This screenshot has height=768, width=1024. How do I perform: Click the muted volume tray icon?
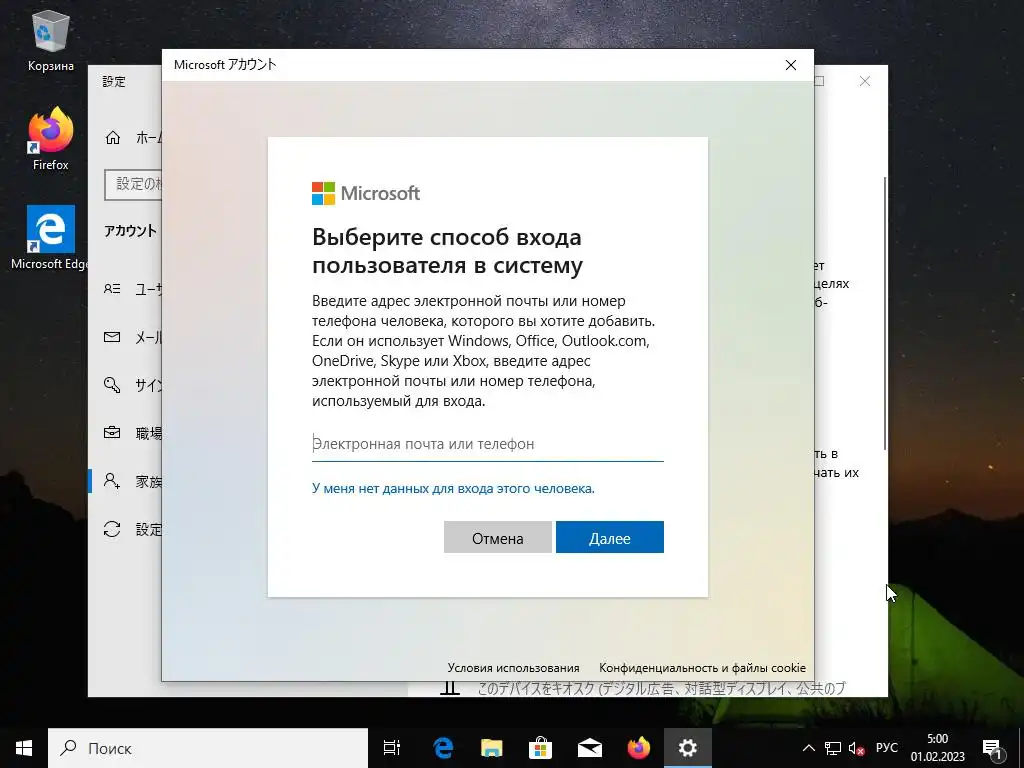pyautogui.click(x=856, y=748)
